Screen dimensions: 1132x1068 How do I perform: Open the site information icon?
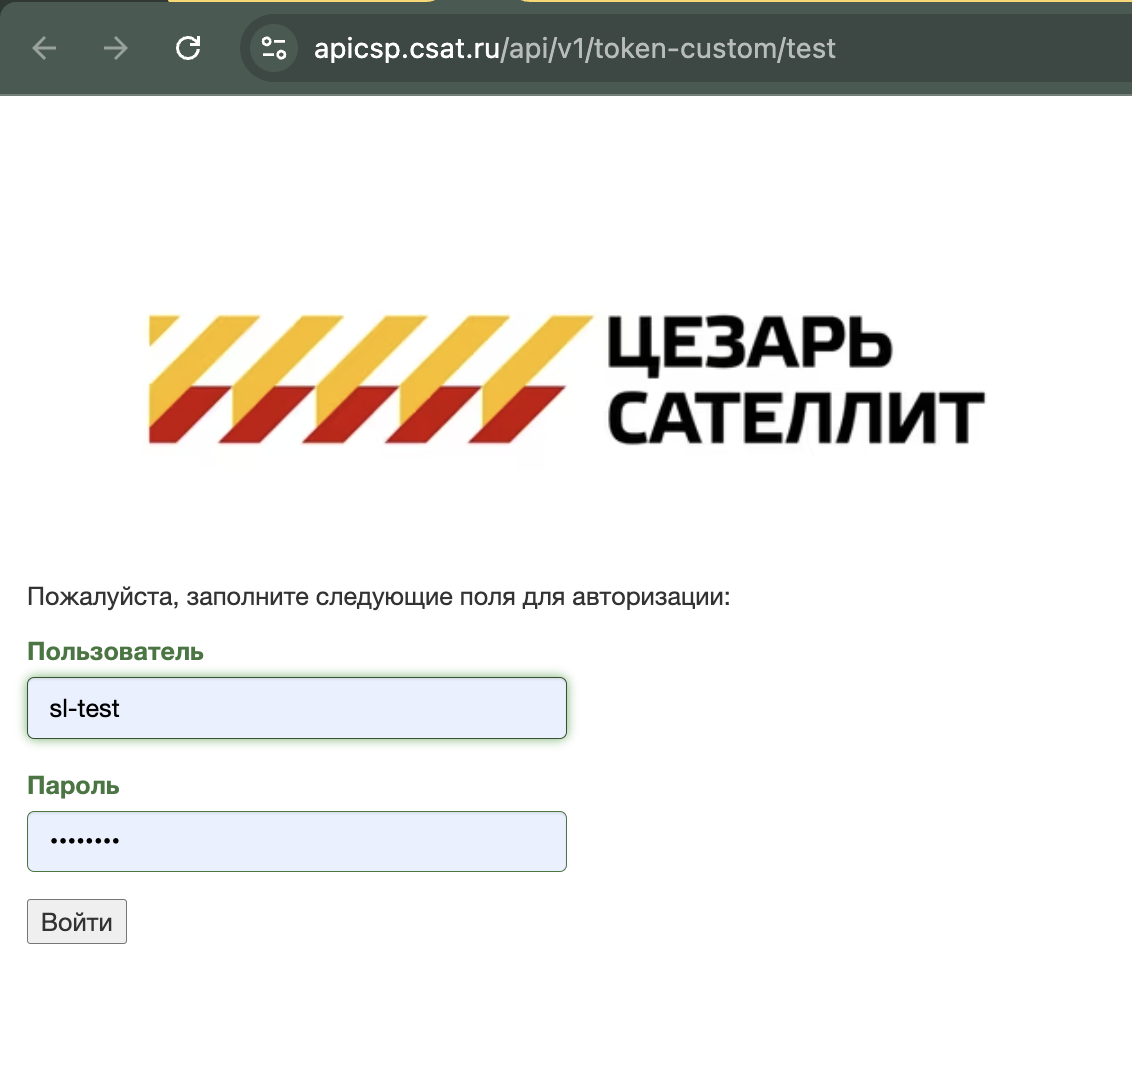(273, 48)
